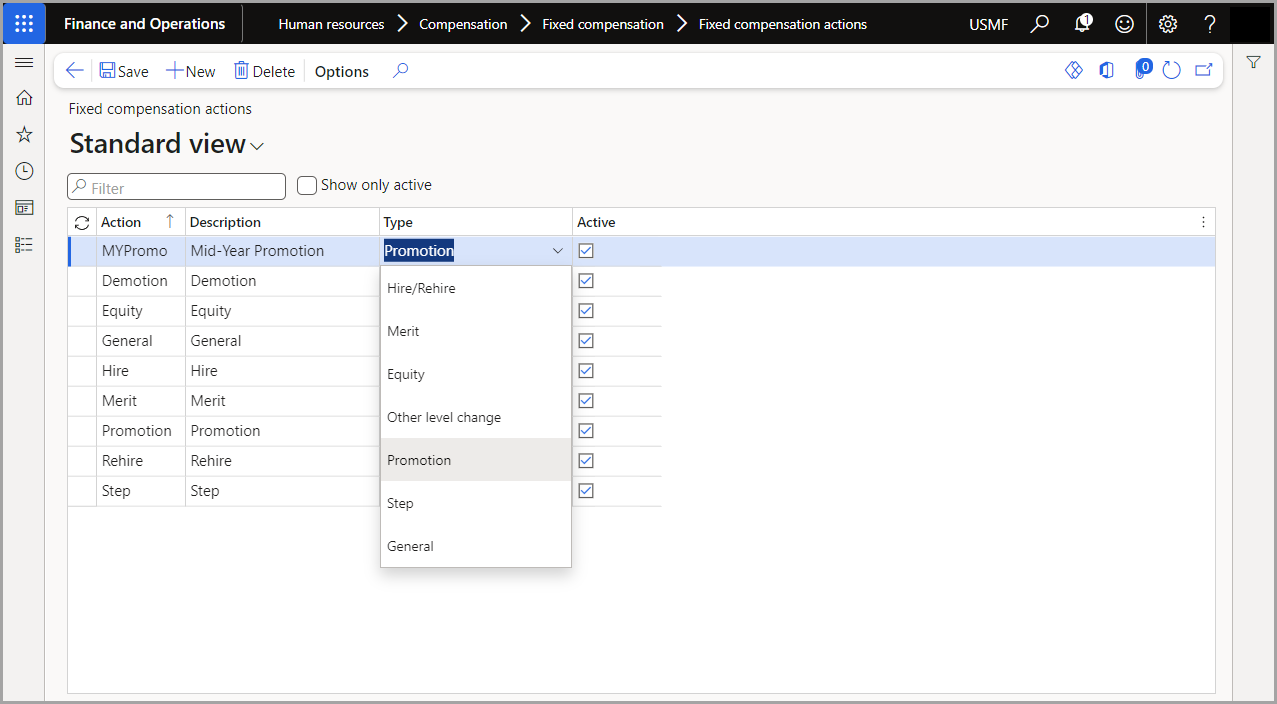Click Fixed compensation actions breadcrumb
This screenshot has width=1277, height=704.
click(x=783, y=24)
